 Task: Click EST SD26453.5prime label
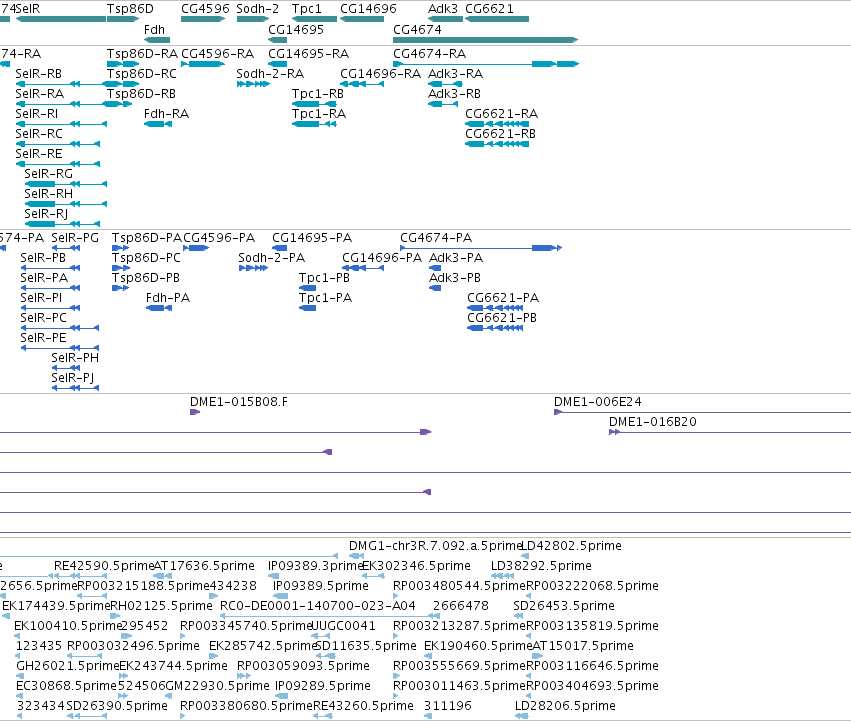564,605
